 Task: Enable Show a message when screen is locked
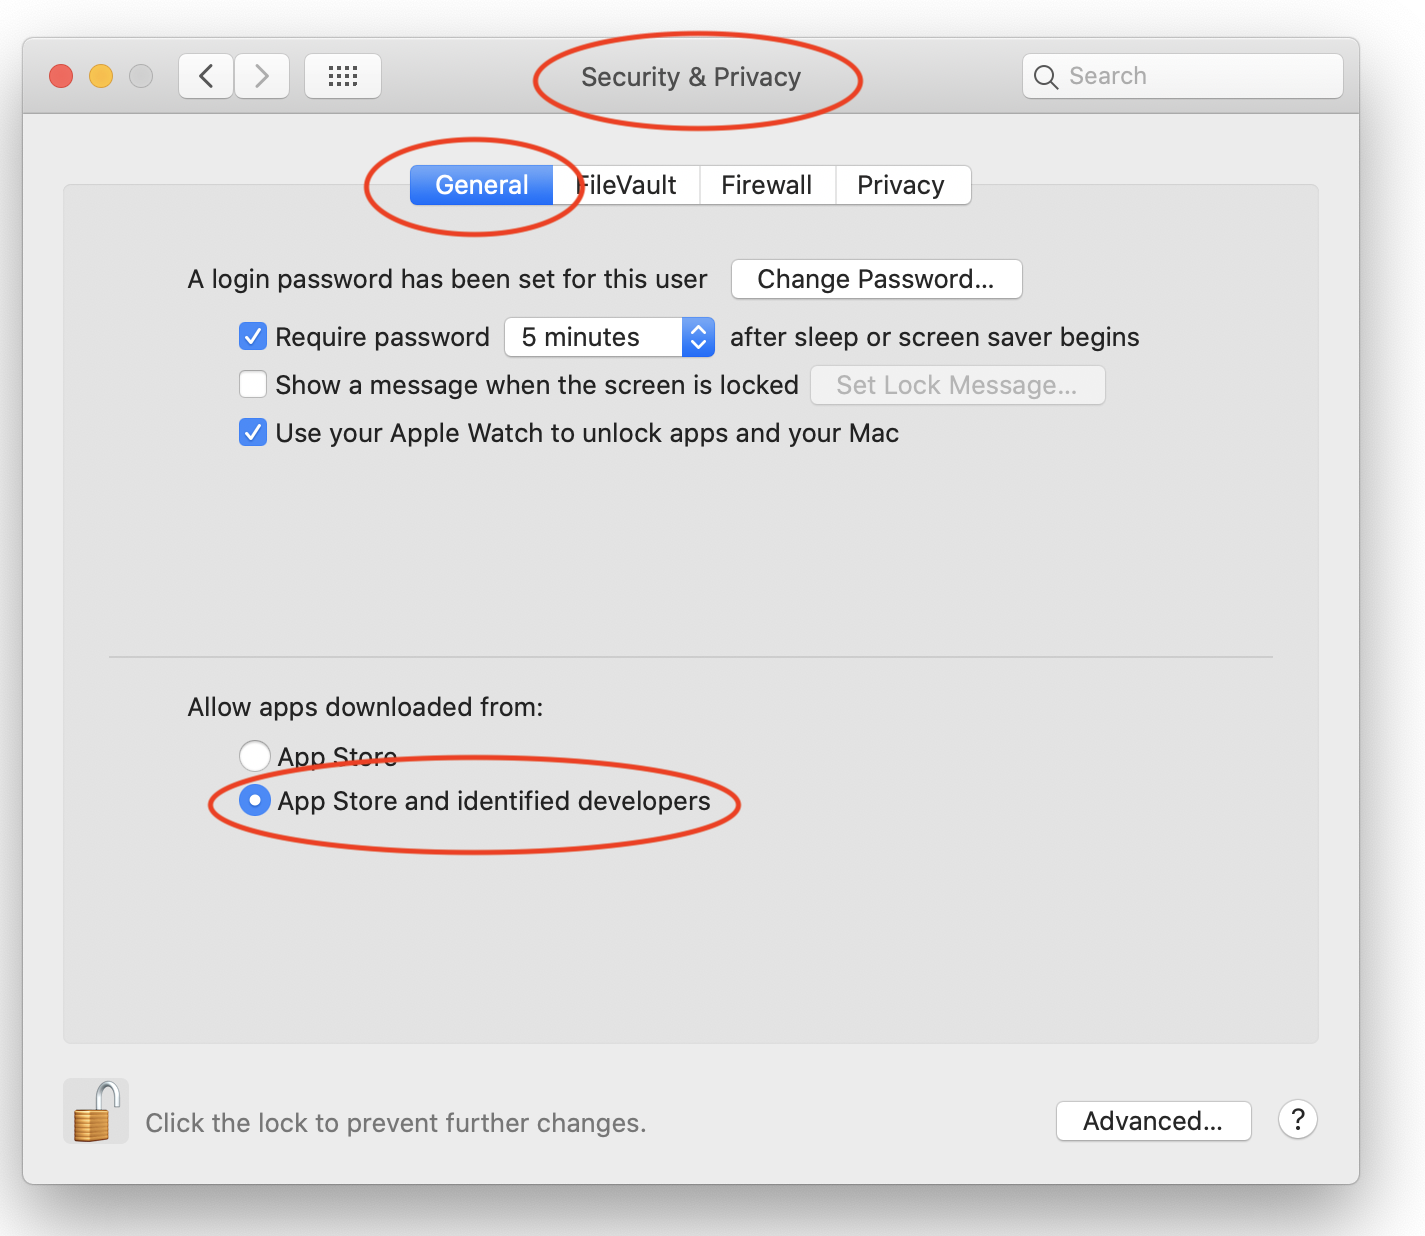click(x=253, y=384)
